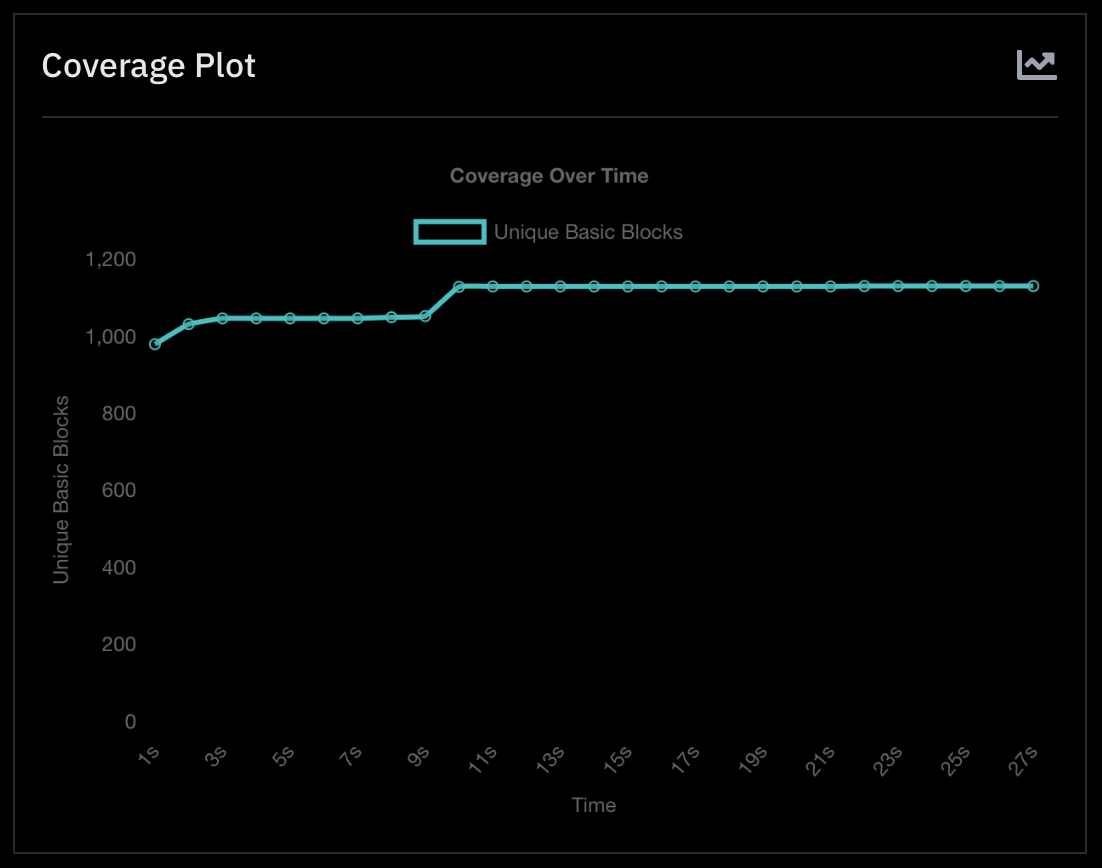Toggle the Unique Basic Blocks legend label

click(588, 232)
